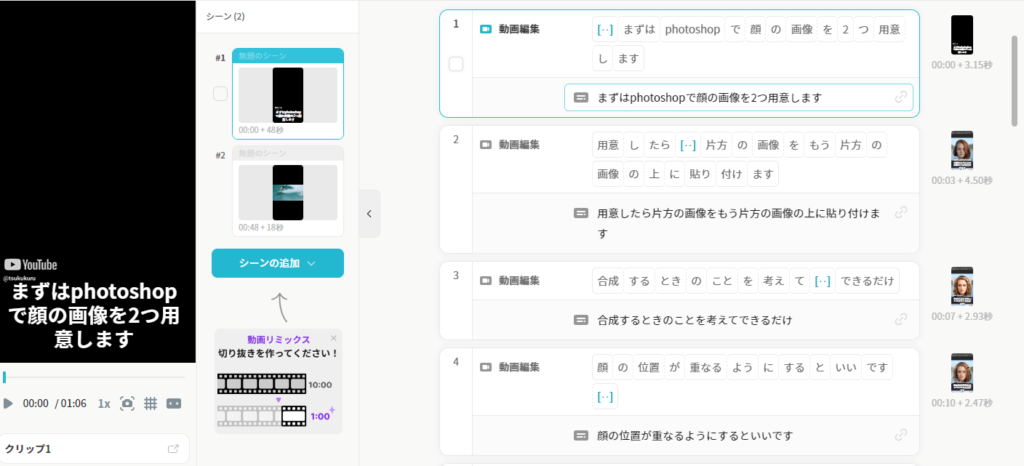Select the checkbox for scene #1
The height and width of the screenshot is (466, 1024).
pos(221,94)
